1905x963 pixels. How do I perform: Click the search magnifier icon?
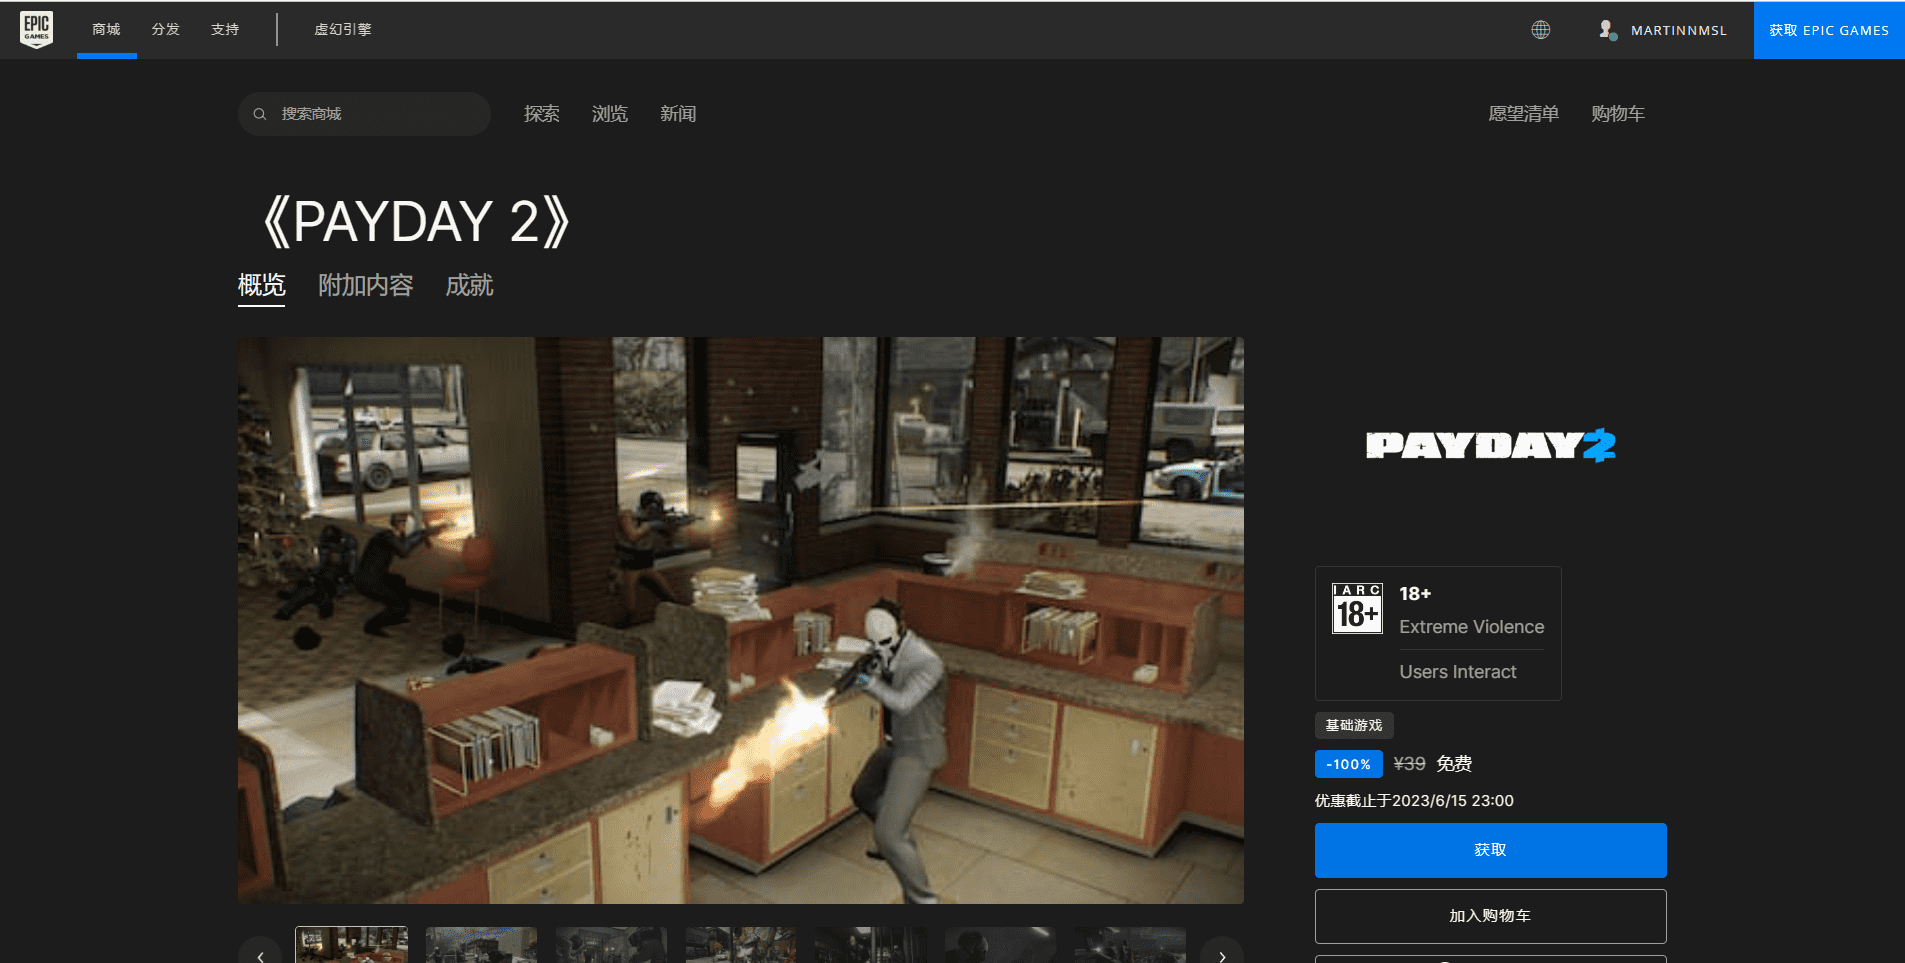(260, 114)
